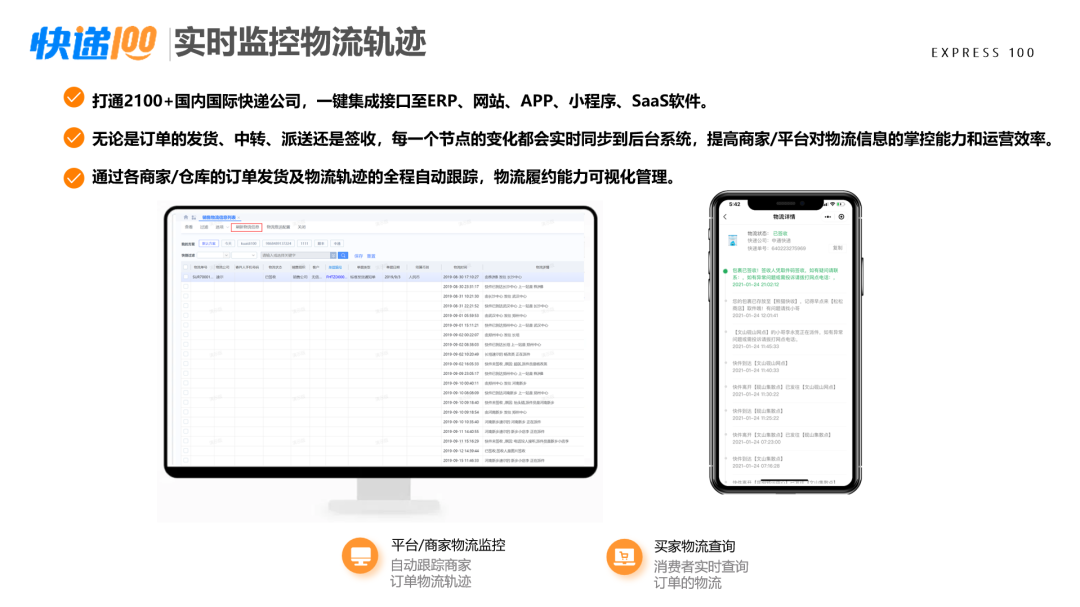Open the first quick-filter dropdown
The width and height of the screenshot is (1080, 607).
tap(214, 256)
